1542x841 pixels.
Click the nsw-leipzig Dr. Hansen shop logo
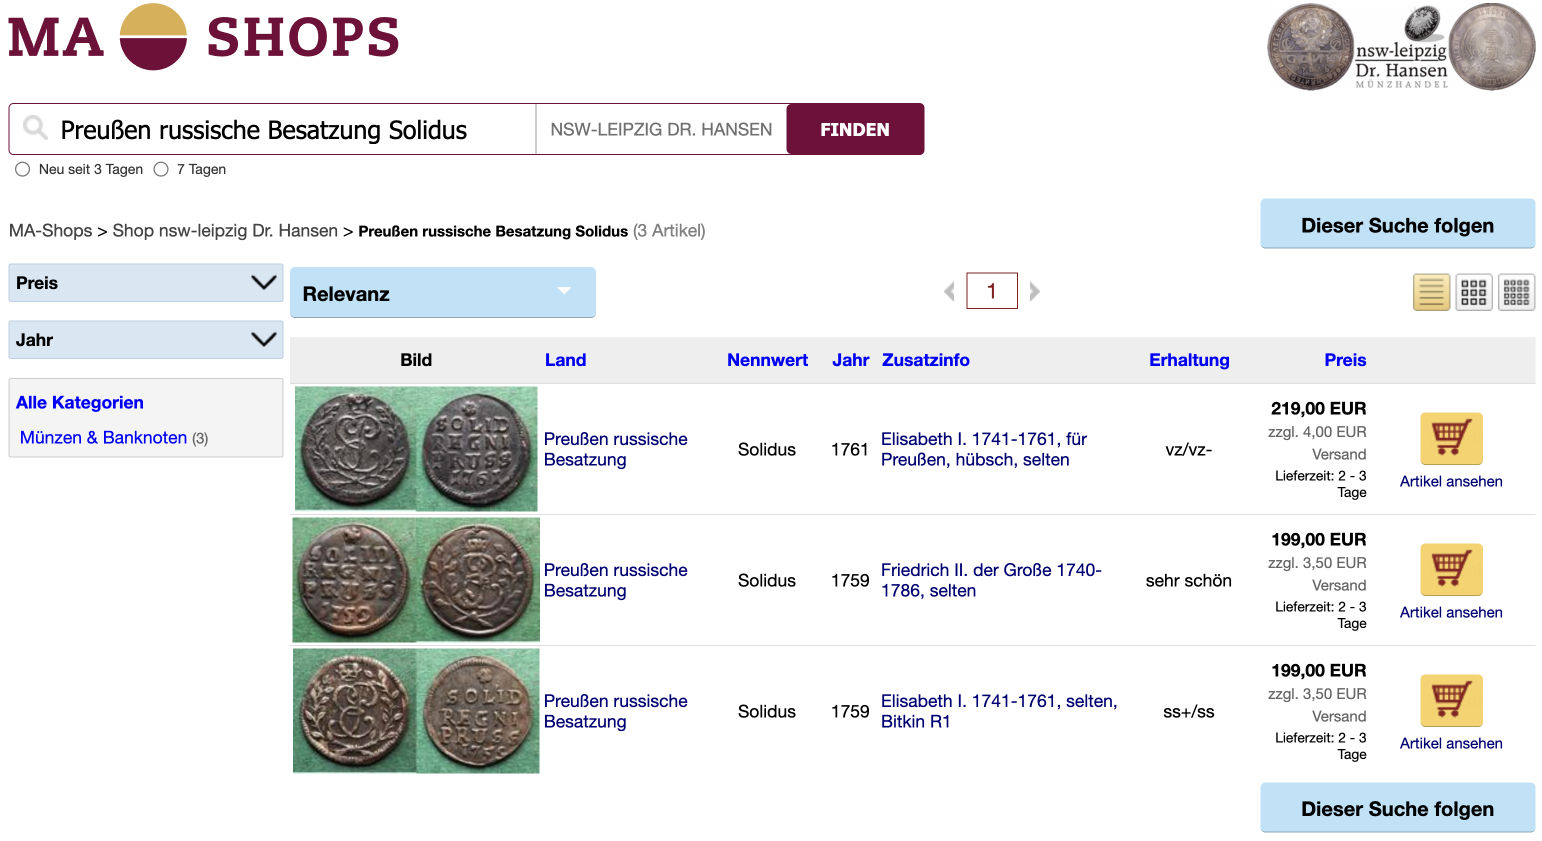(x=1401, y=47)
